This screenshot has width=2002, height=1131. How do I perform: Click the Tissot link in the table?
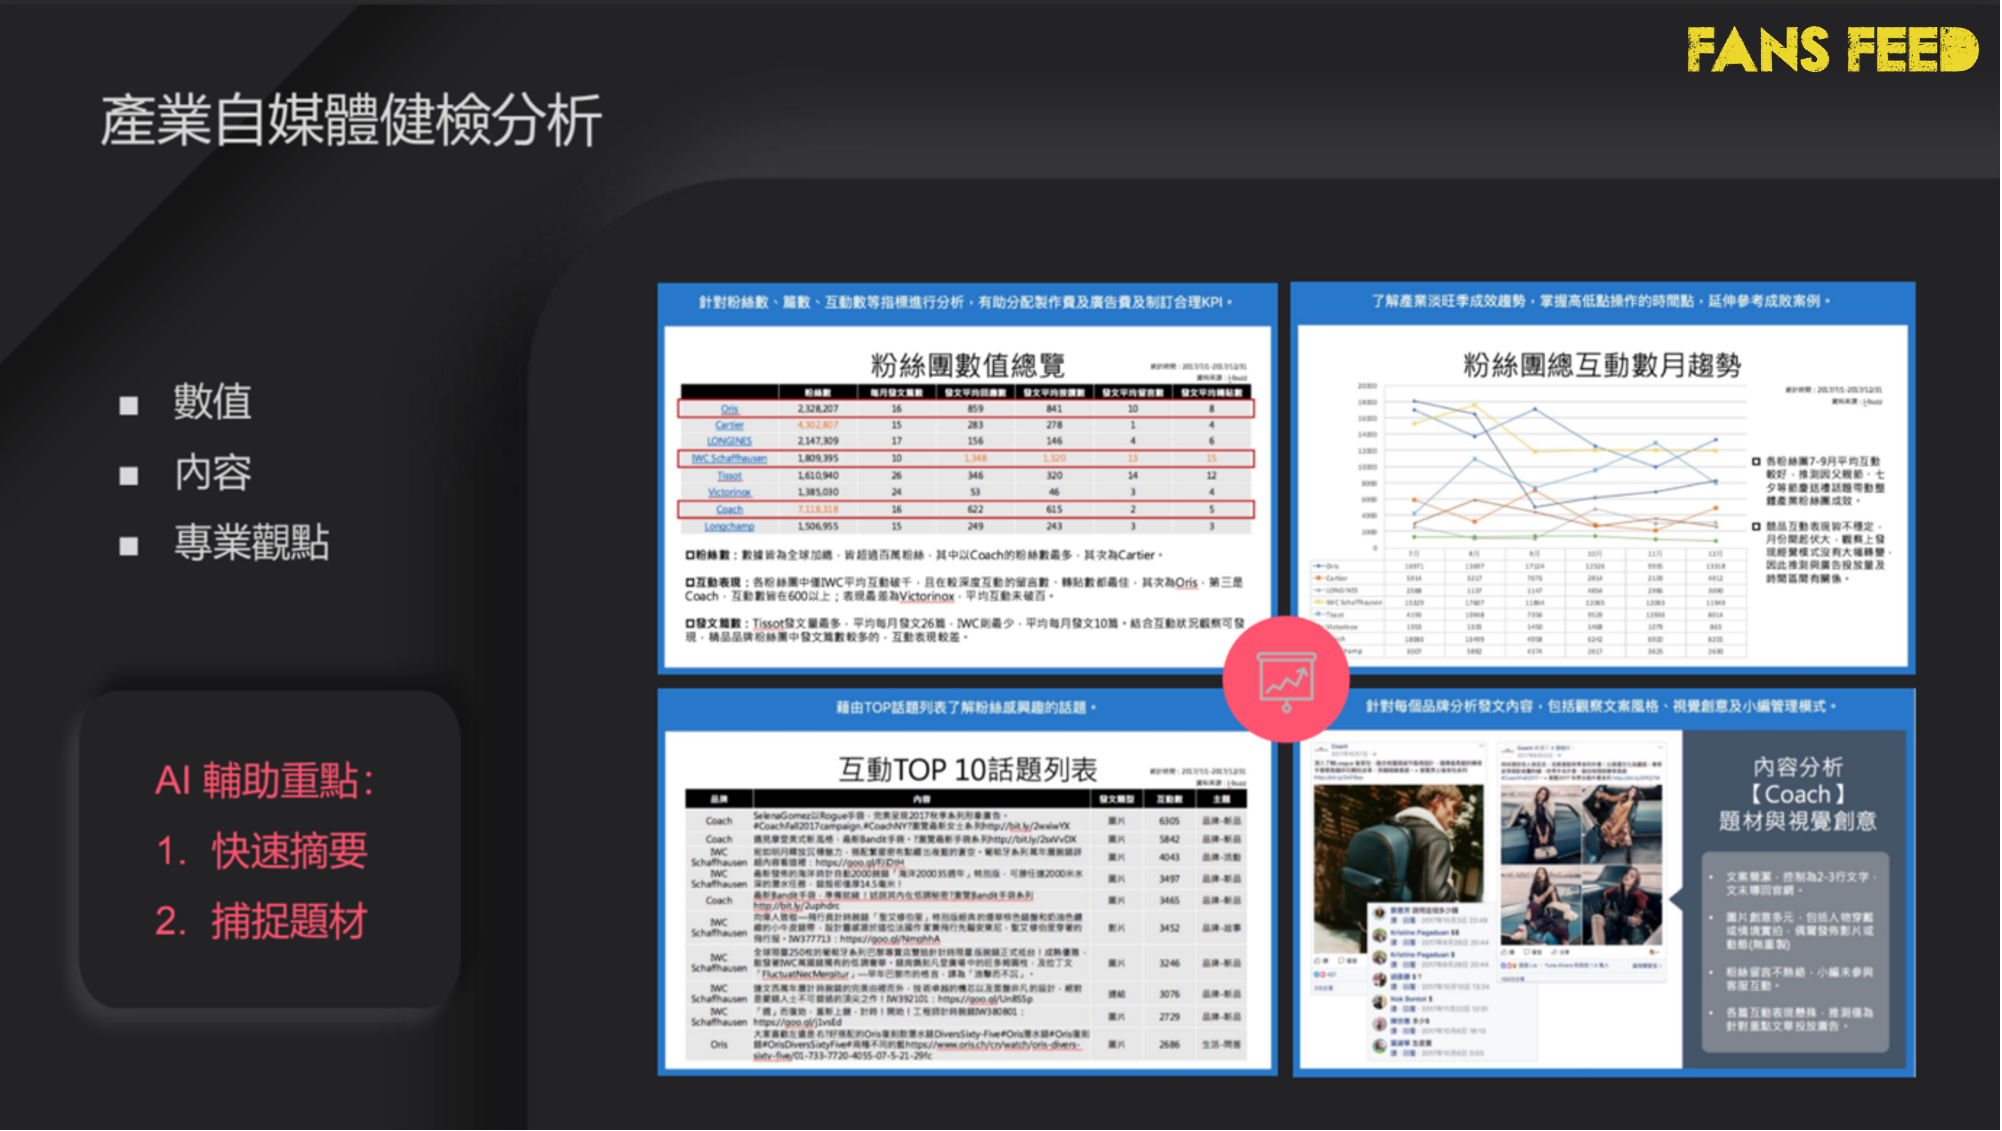pyautogui.click(x=729, y=476)
